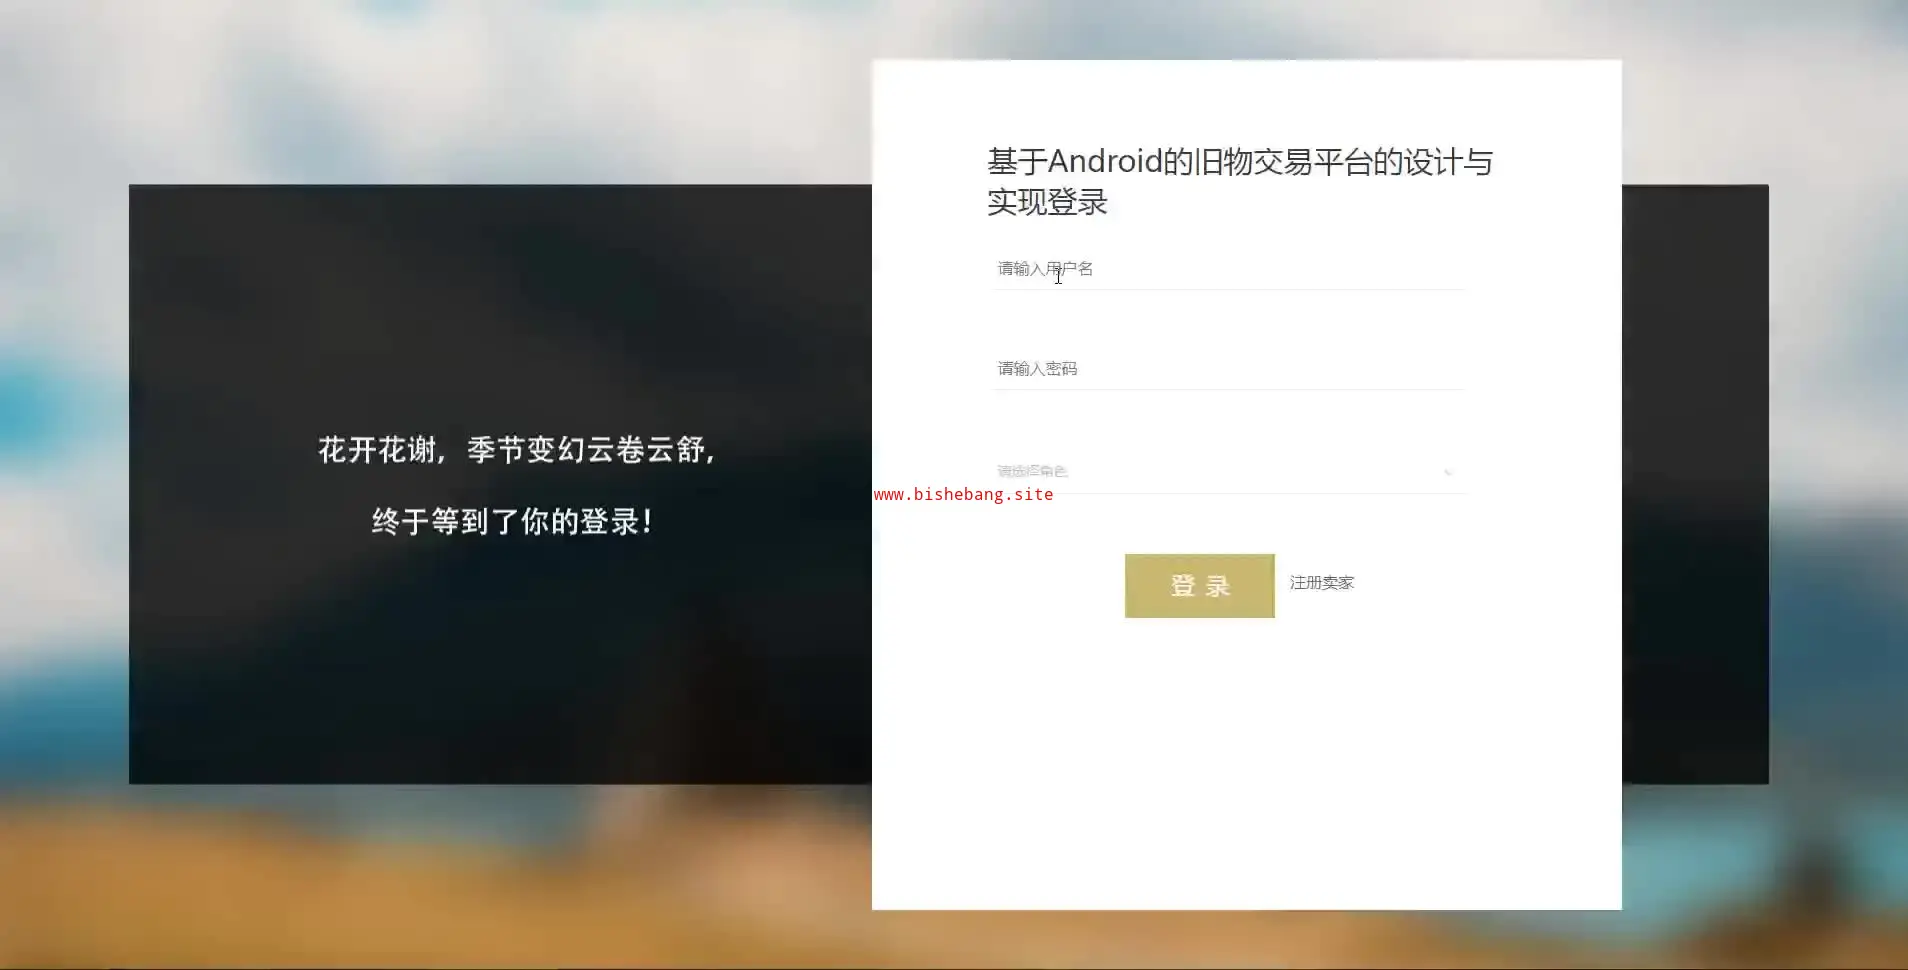This screenshot has width=1908, height=970.
Task: Click the 请输入用户名 username input field
Action: (x=1229, y=269)
